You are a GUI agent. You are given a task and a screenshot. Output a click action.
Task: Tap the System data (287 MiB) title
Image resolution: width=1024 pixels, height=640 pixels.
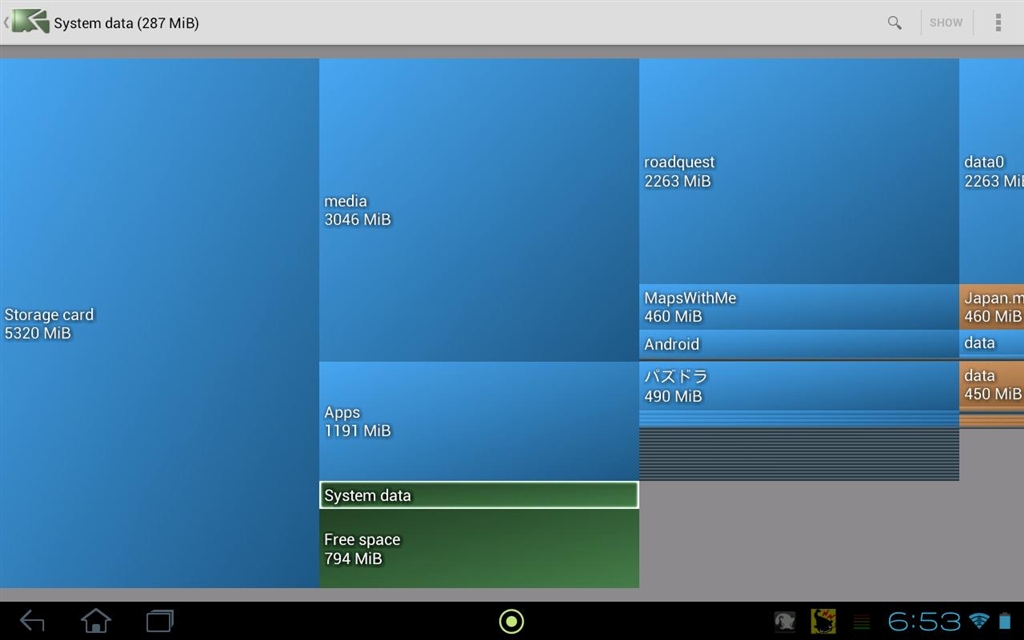tap(126, 23)
